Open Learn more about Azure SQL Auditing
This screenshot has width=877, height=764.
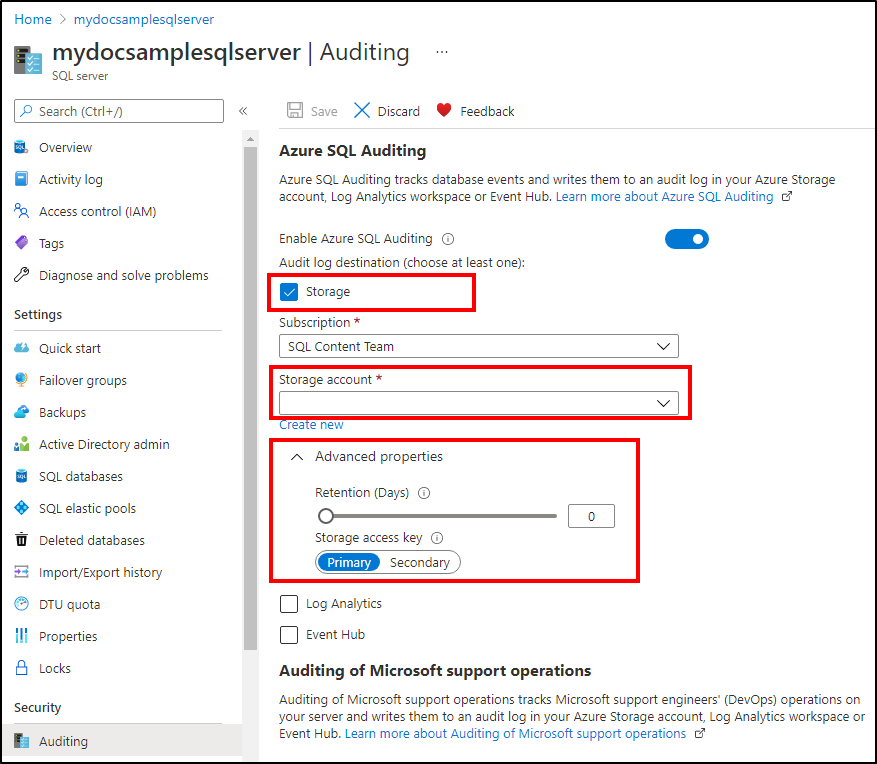[x=664, y=196]
